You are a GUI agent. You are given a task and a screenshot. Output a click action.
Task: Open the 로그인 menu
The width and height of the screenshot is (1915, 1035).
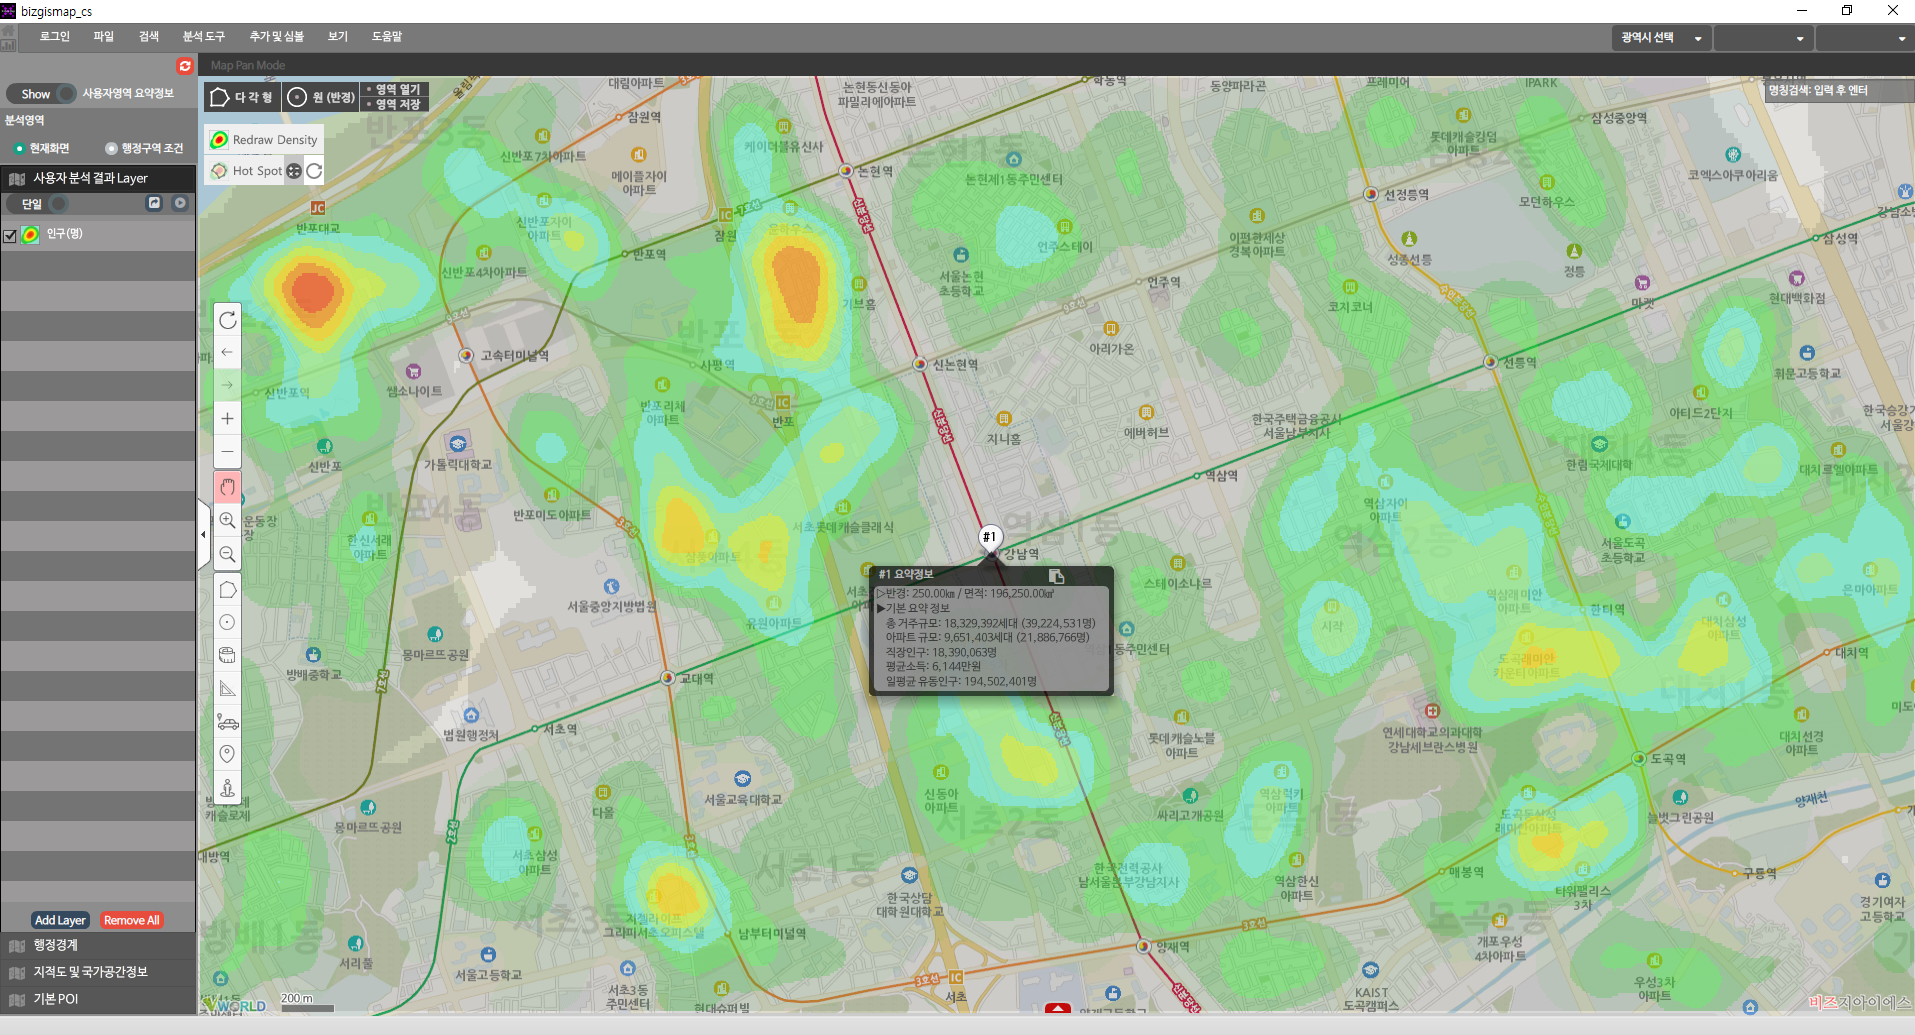coord(55,37)
